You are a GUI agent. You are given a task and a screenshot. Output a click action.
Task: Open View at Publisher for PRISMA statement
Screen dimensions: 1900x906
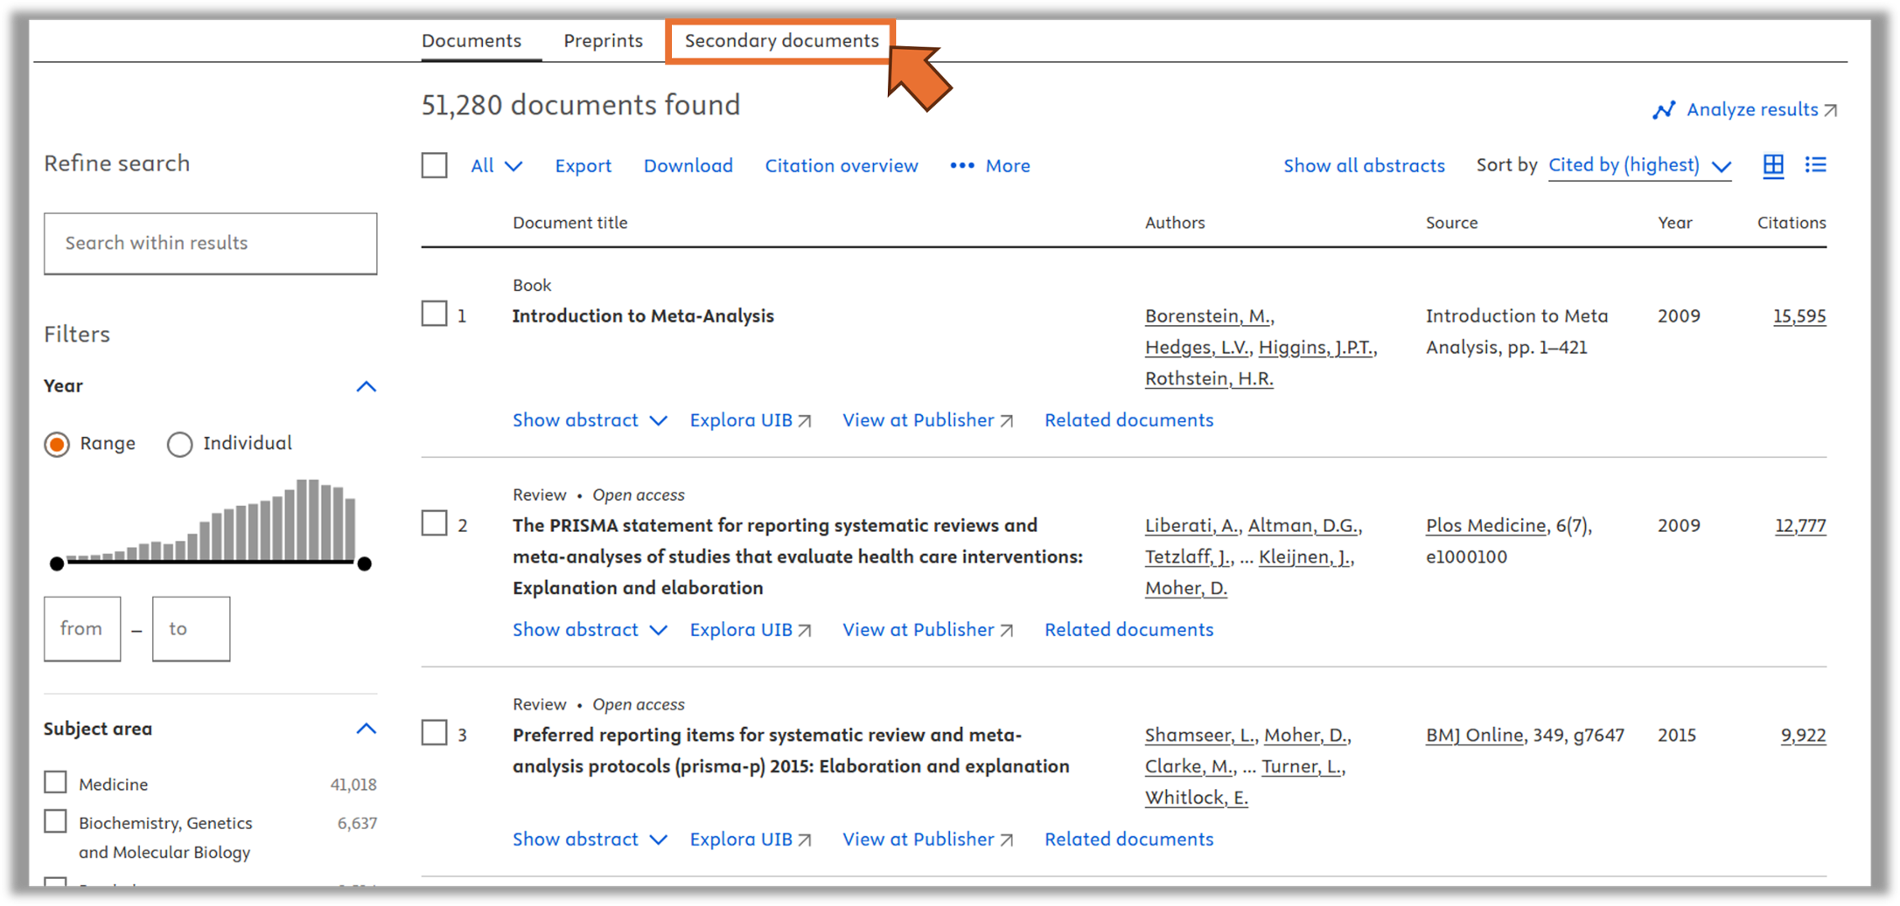tap(927, 630)
